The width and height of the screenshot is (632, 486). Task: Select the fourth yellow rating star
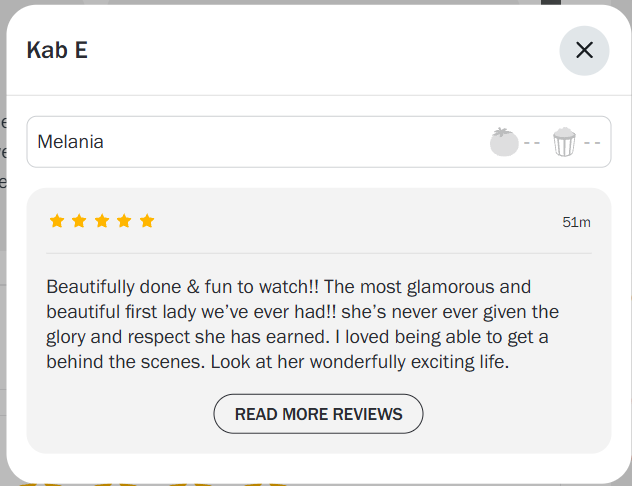coord(124,221)
